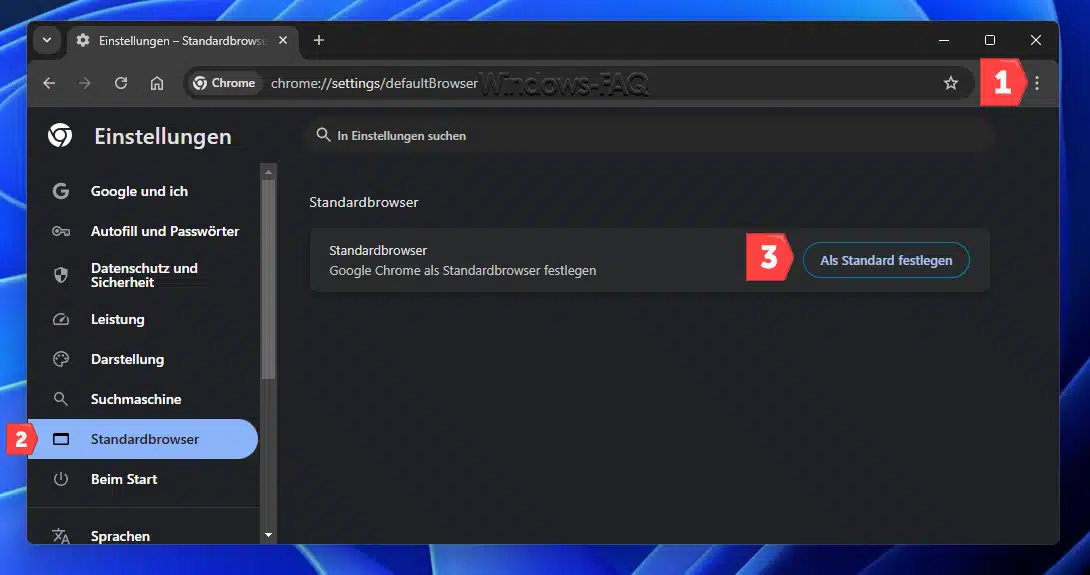1090x575 pixels.
Task: Close the Einstellungen tab
Action: tap(281, 40)
